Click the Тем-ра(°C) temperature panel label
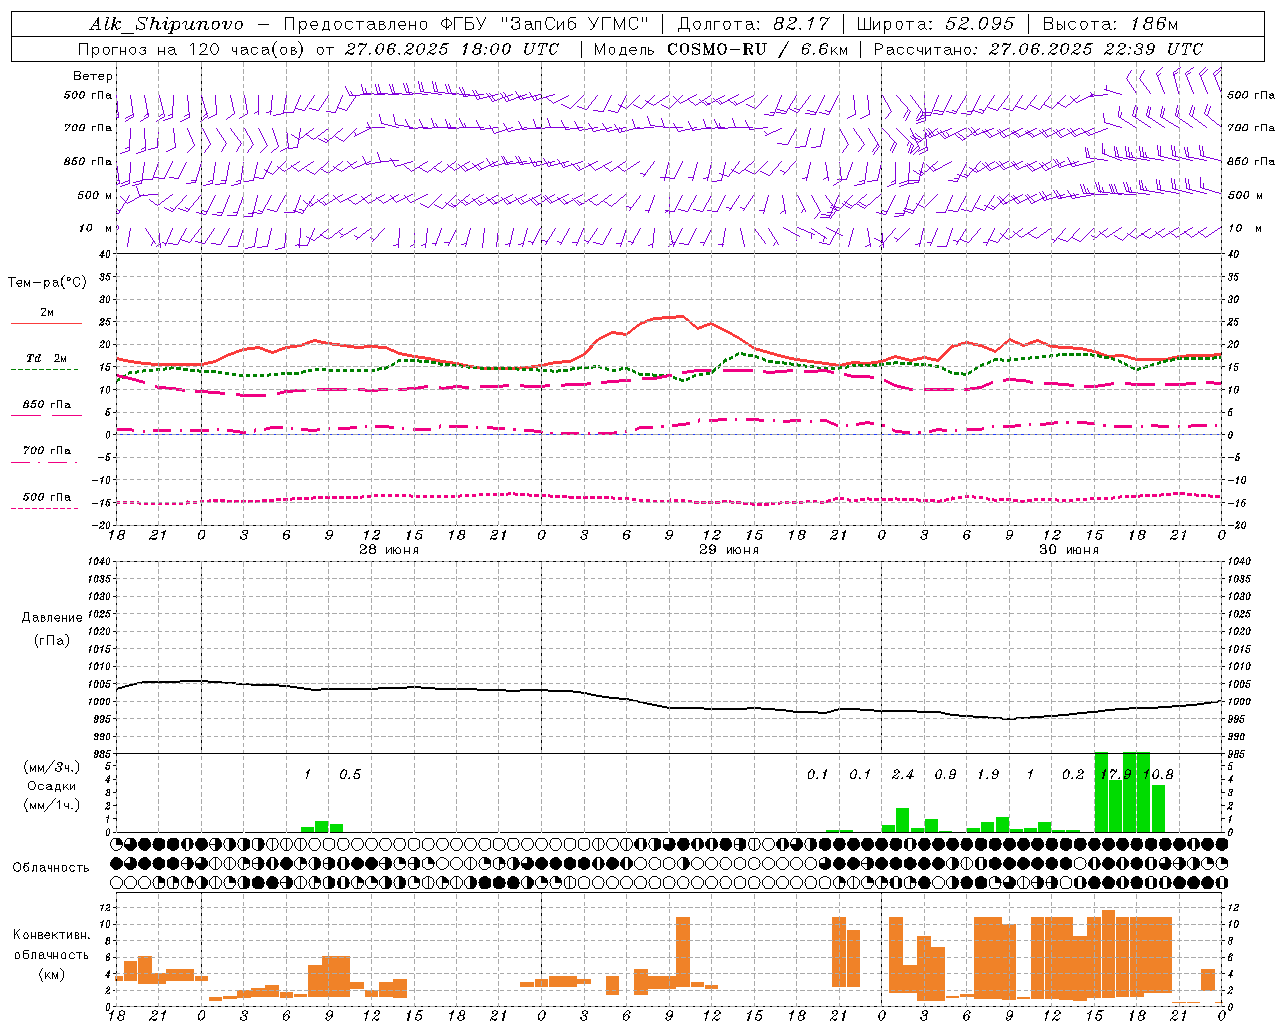 47,283
